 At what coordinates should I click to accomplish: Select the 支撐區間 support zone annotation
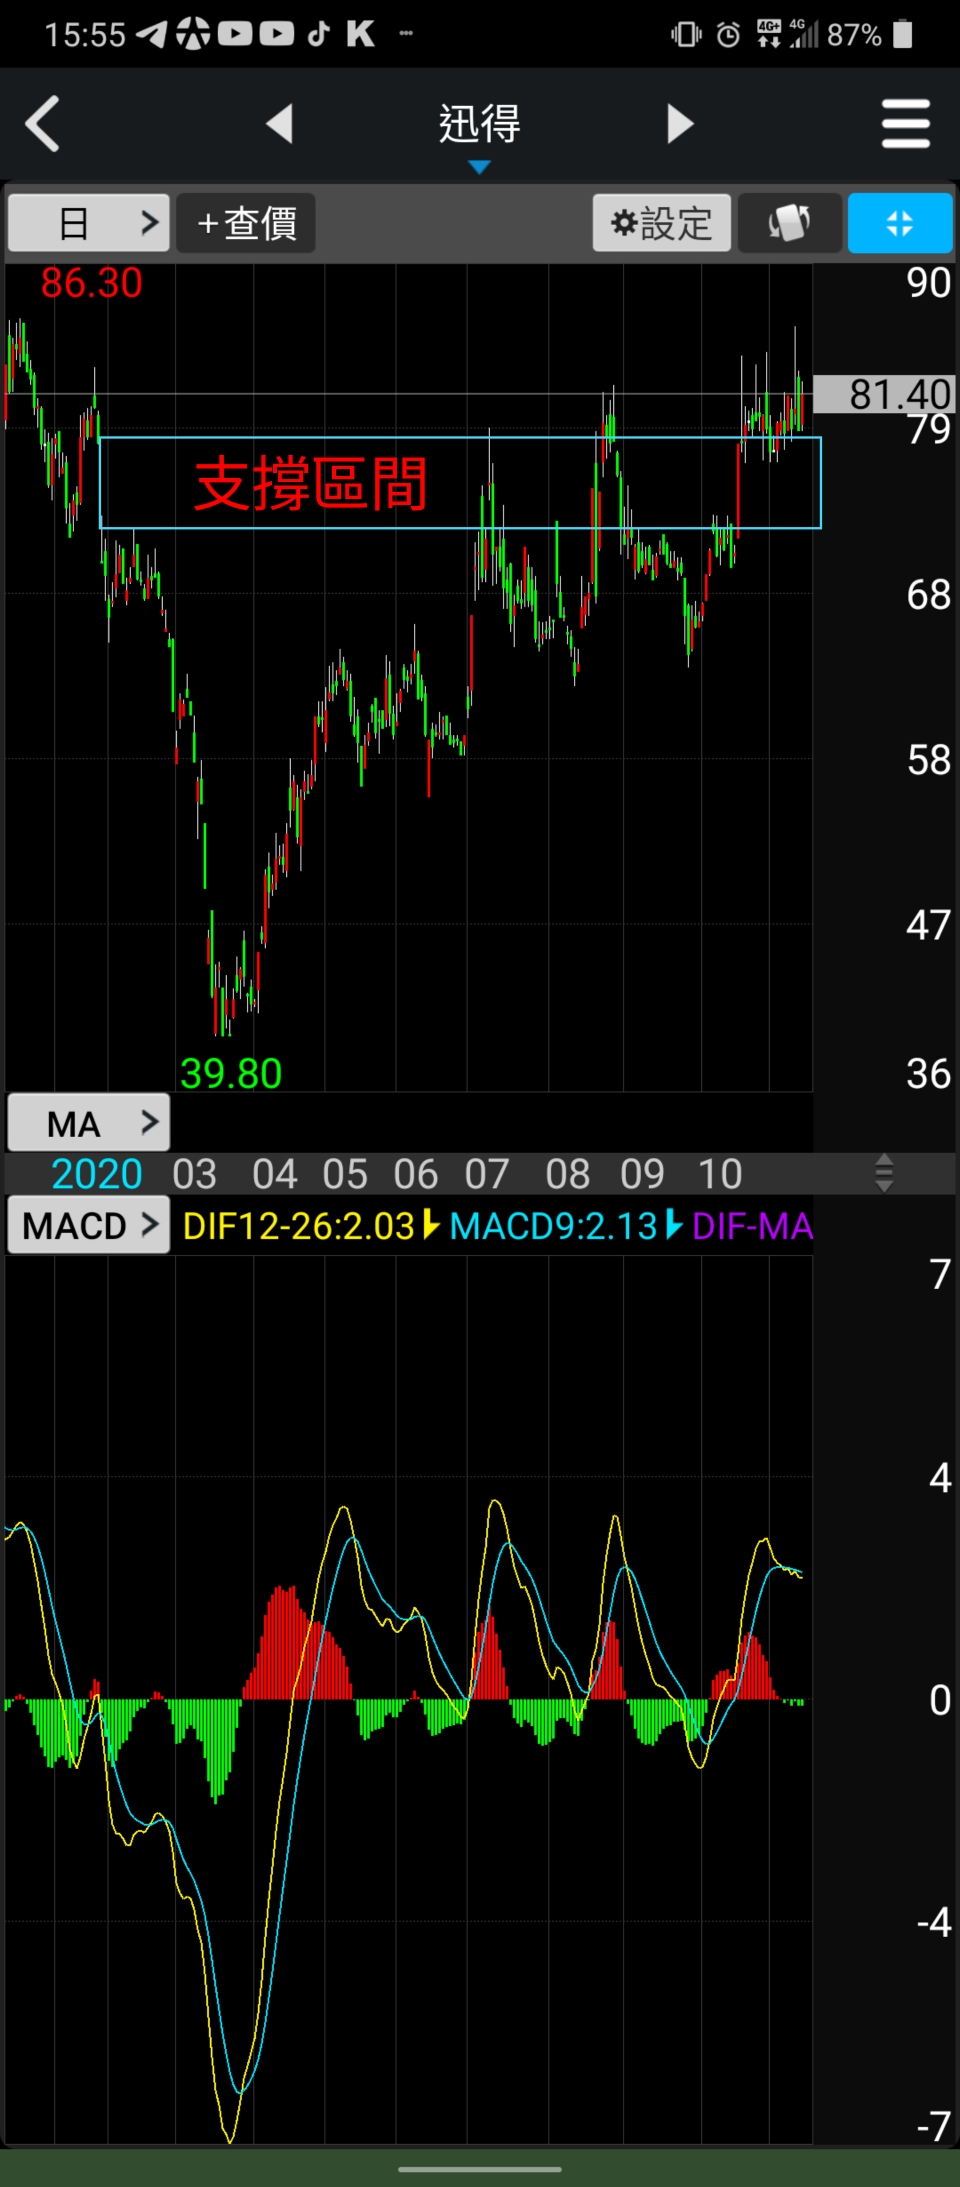click(311, 484)
